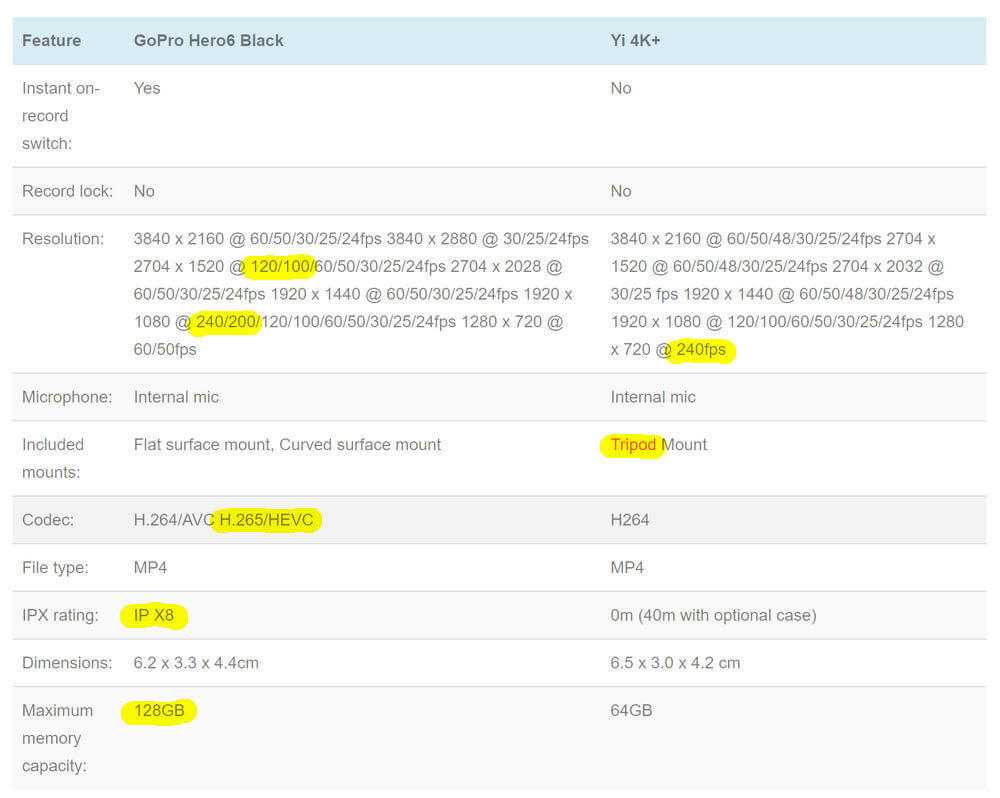Click the highlighted "IP X8" rating

(x=153, y=615)
